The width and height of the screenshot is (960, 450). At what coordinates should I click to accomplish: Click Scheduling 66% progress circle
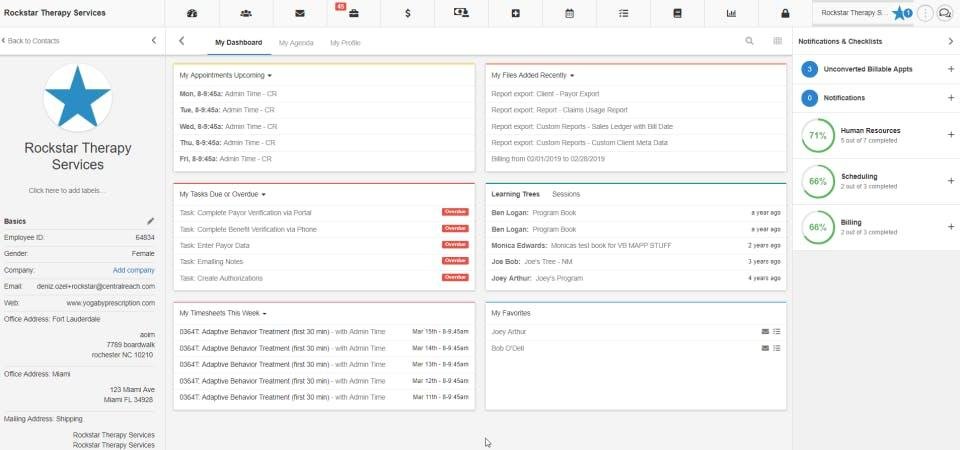click(x=818, y=181)
